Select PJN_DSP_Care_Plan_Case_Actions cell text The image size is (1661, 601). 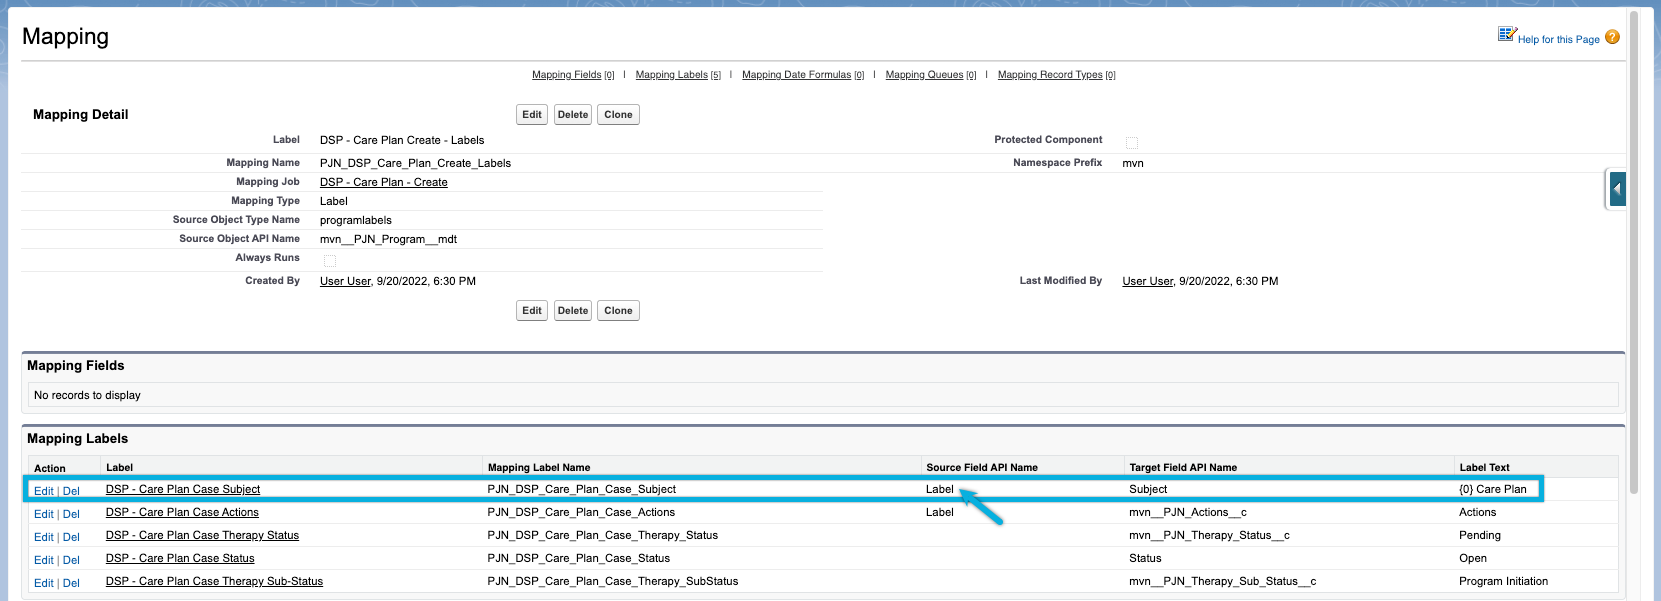click(x=581, y=512)
